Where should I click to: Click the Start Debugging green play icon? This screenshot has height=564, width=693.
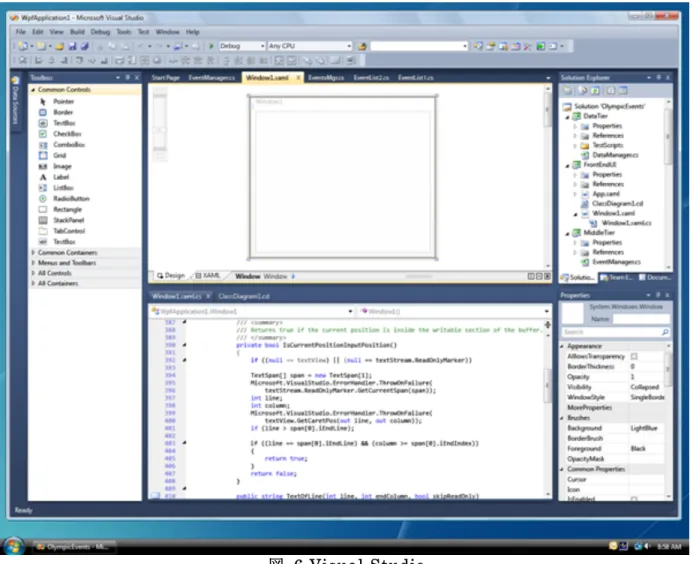pyautogui.click(x=211, y=46)
